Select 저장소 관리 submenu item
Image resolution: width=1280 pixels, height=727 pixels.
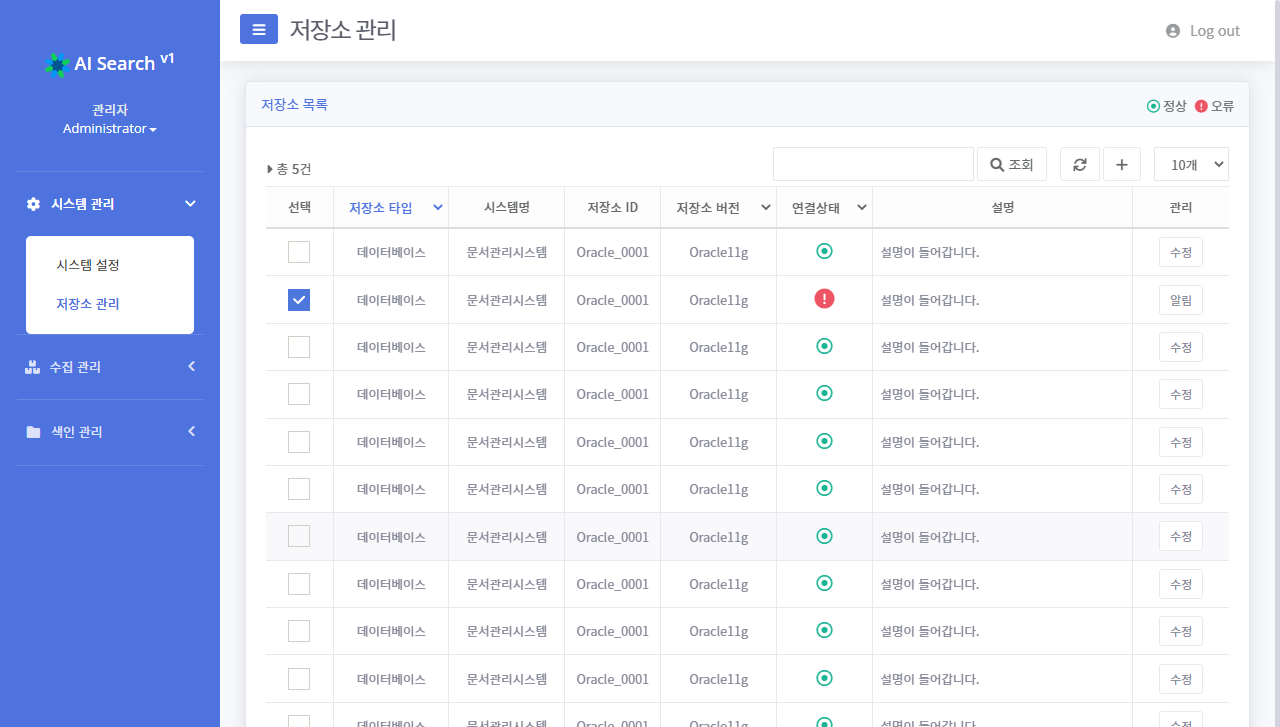pyautogui.click(x=88, y=304)
